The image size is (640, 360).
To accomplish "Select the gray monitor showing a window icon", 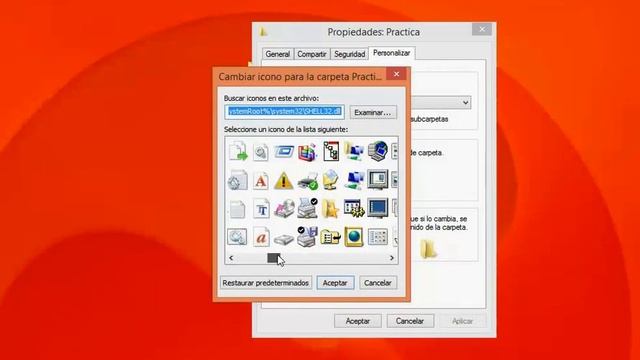I will point(378,180).
